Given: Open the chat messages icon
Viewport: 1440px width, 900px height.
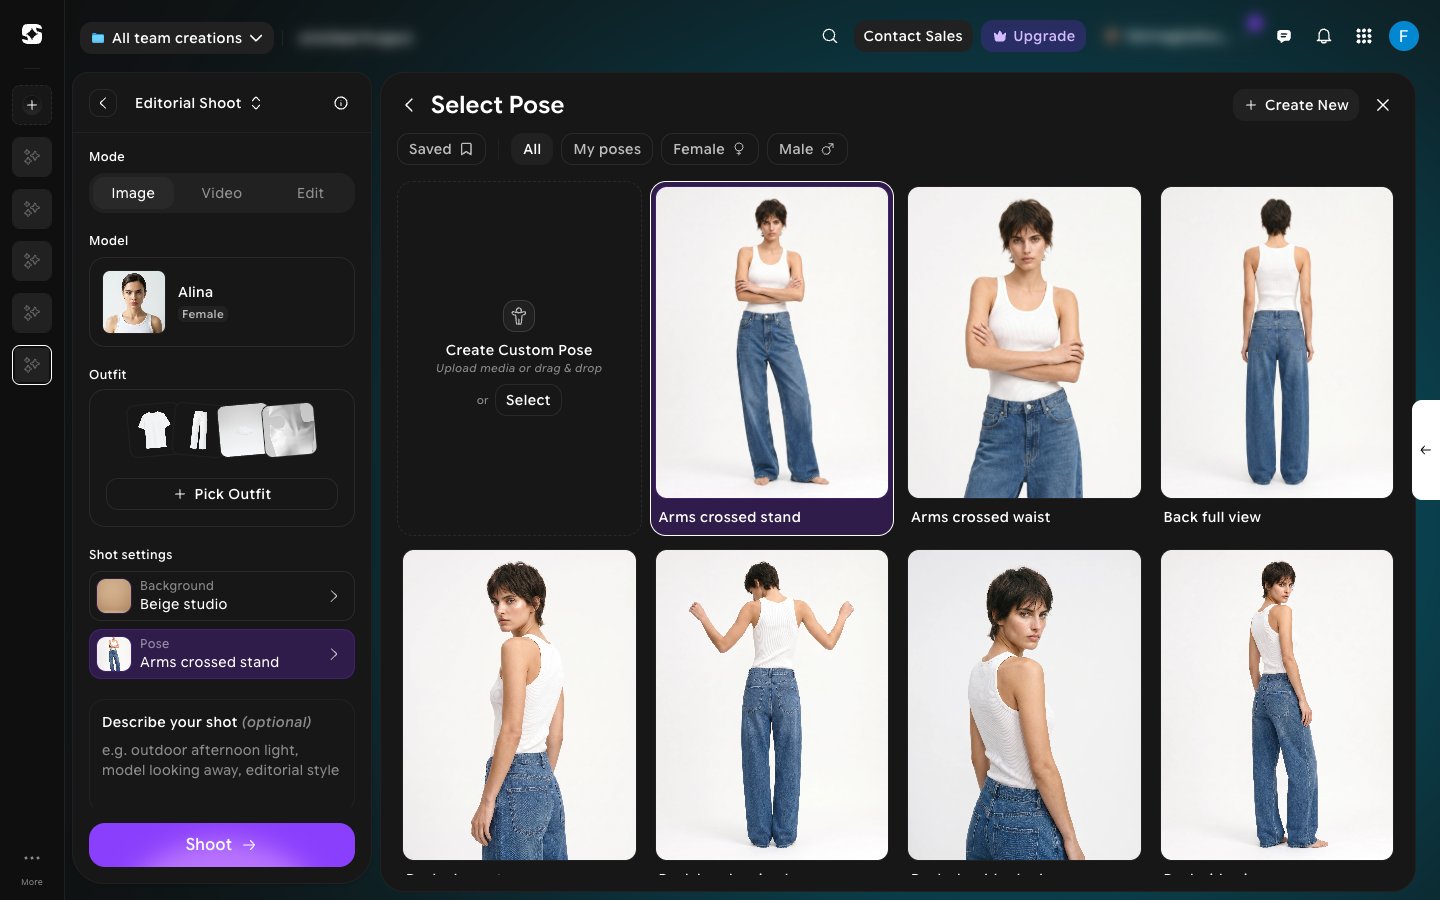Looking at the screenshot, I should coord(1284,36).
